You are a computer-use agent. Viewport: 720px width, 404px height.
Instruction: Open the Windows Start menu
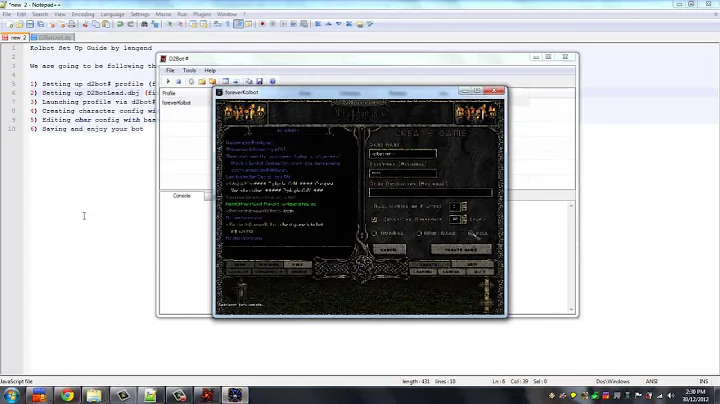[11, 395]
